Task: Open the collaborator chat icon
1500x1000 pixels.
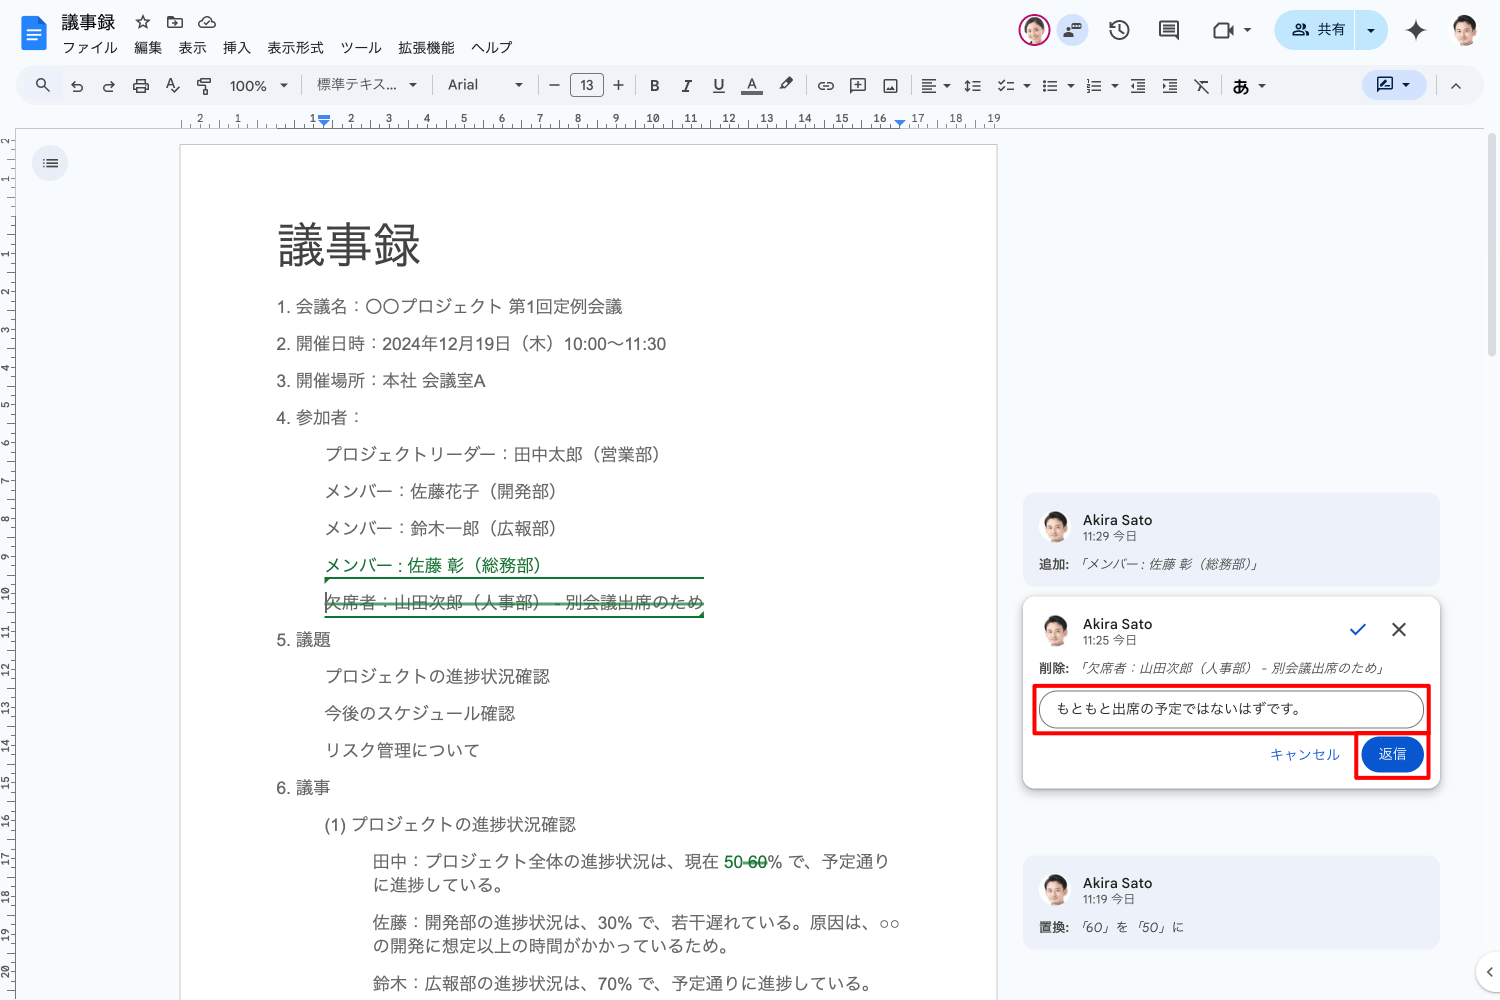Action: tap(1073, 30)
